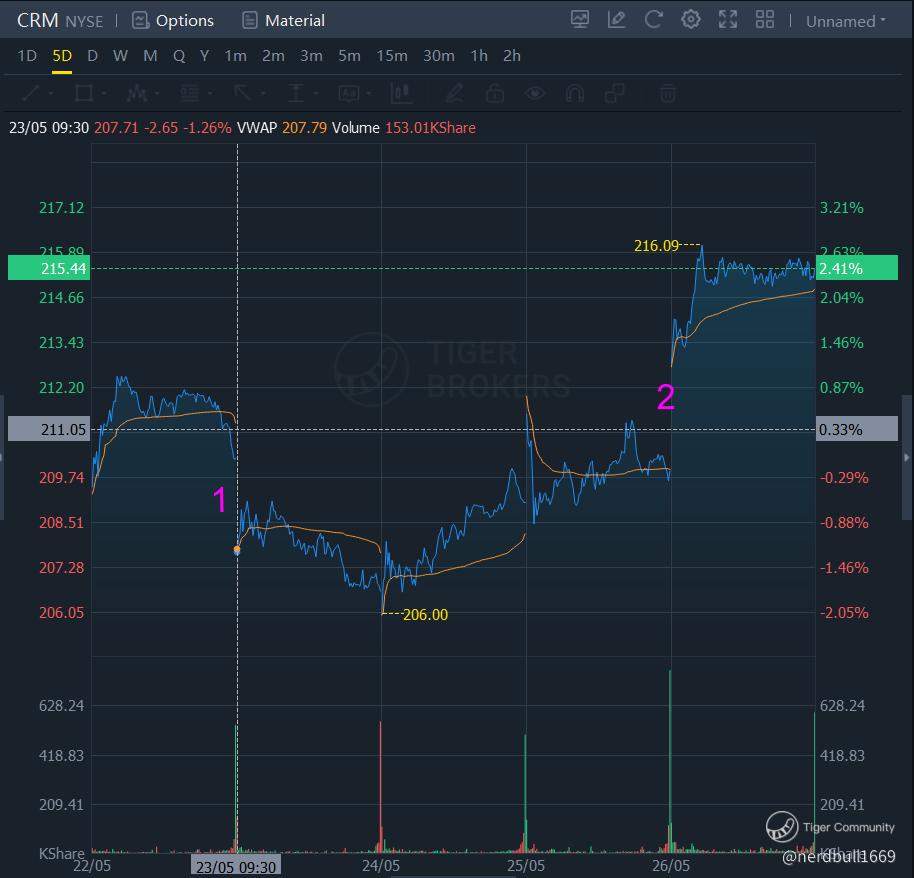
Task: Select the 2m interval
Action: (273, 56)
